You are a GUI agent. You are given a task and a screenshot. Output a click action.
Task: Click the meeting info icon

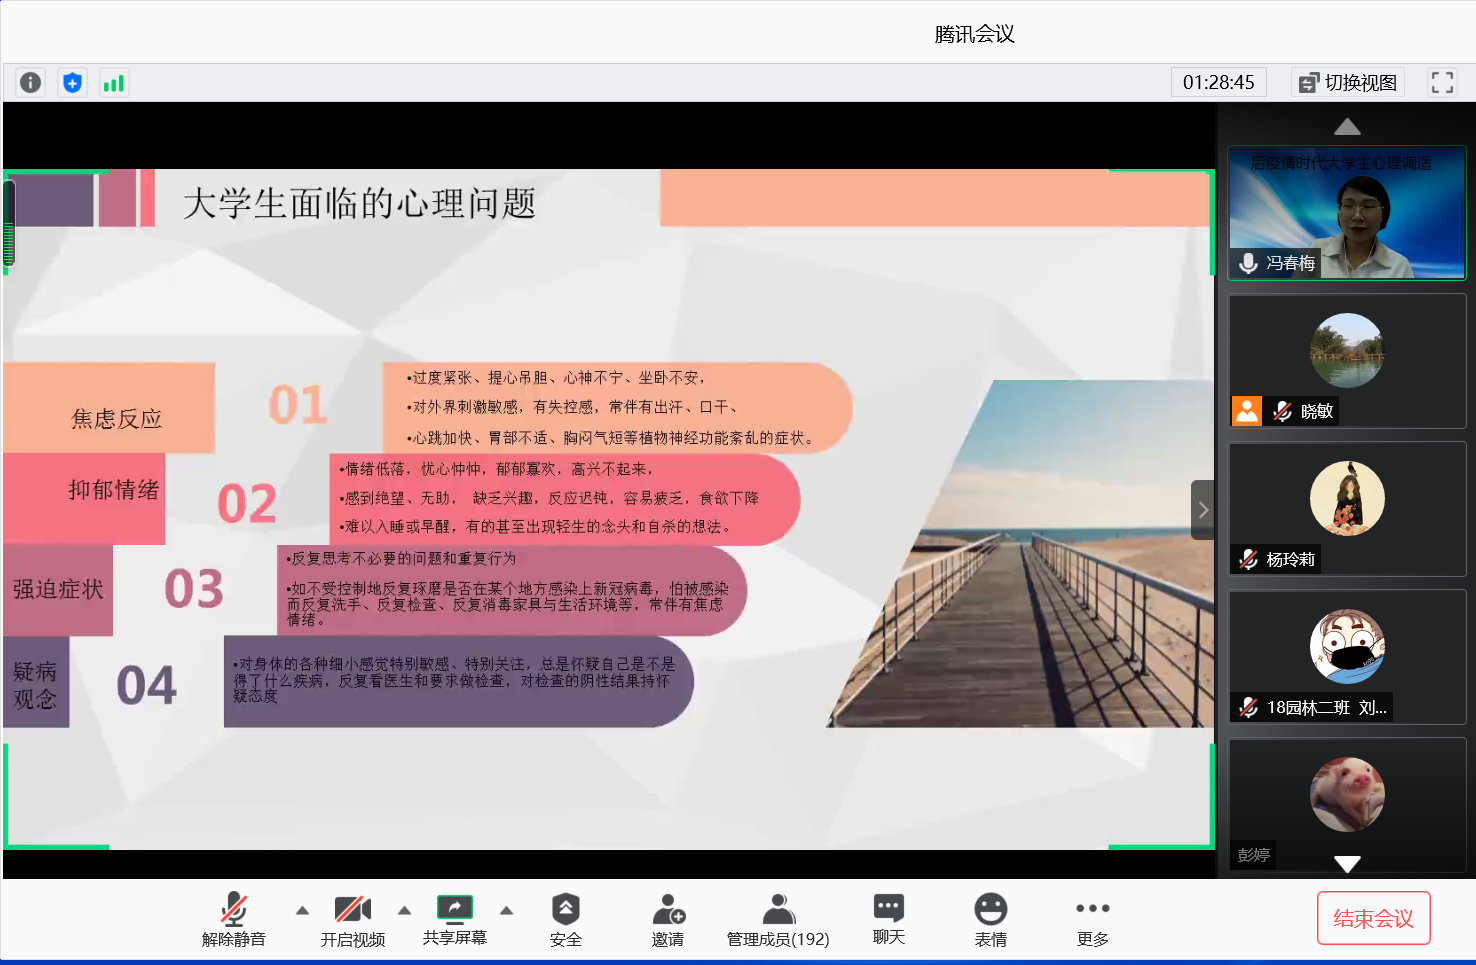coord(29,82)
